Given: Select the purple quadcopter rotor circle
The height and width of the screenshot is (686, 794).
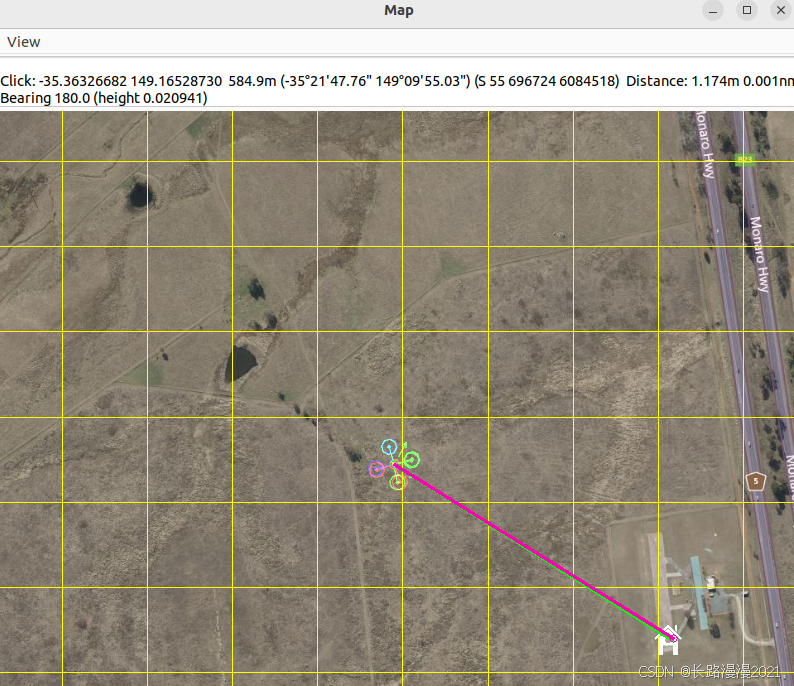Looking at the screenshot, I should (376, 469).
